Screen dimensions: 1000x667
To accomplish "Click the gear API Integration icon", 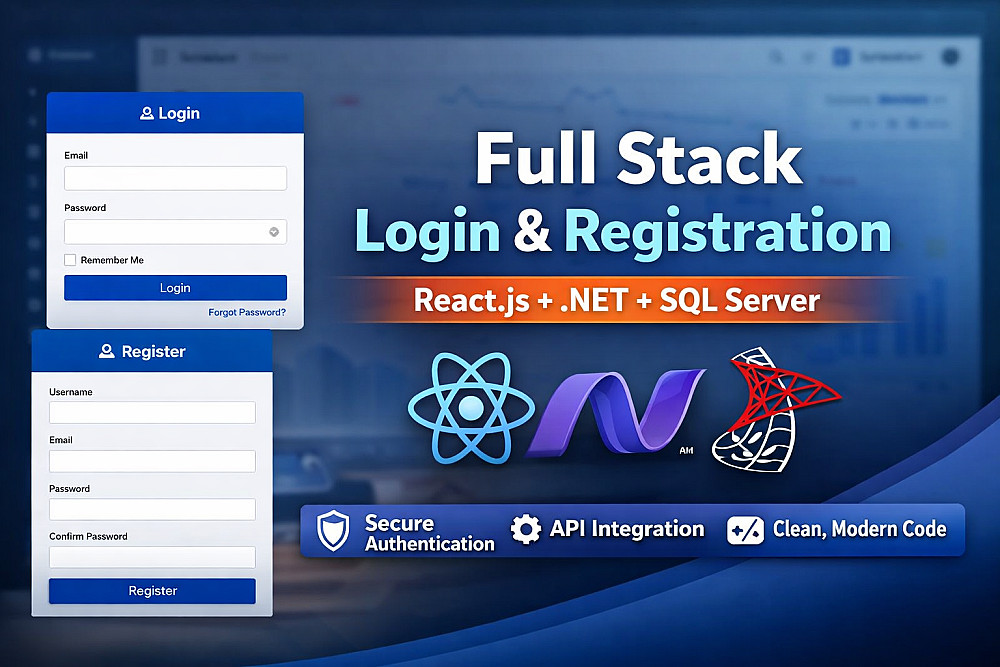I will (526, 529).
